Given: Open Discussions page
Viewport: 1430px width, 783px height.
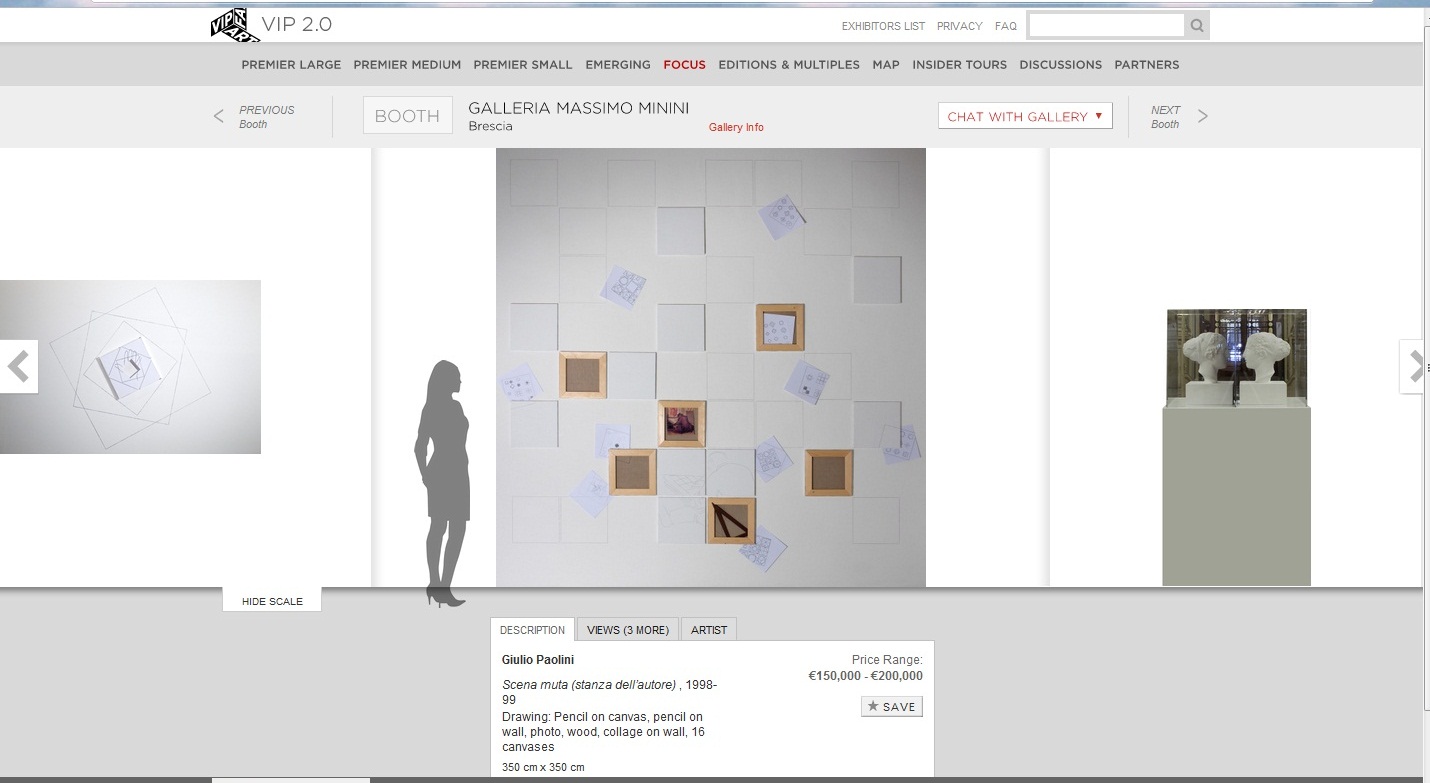Looking at the screenshot, I should [x=1061, y=64].
